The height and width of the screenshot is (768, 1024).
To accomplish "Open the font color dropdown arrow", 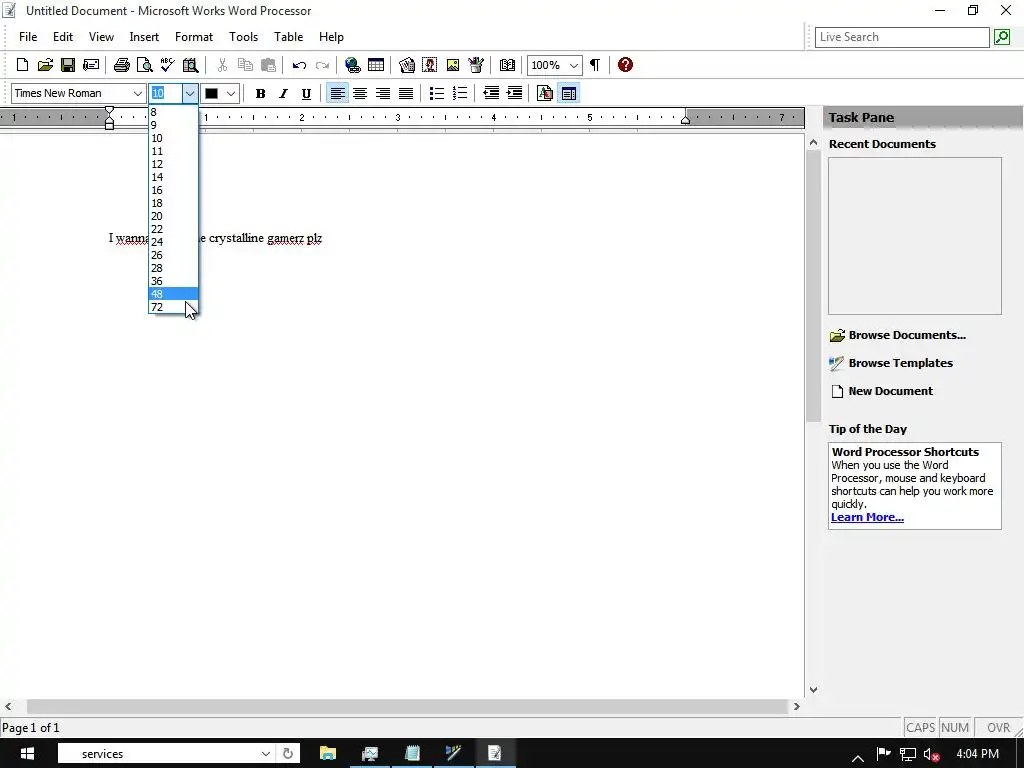I will [231, 93].
